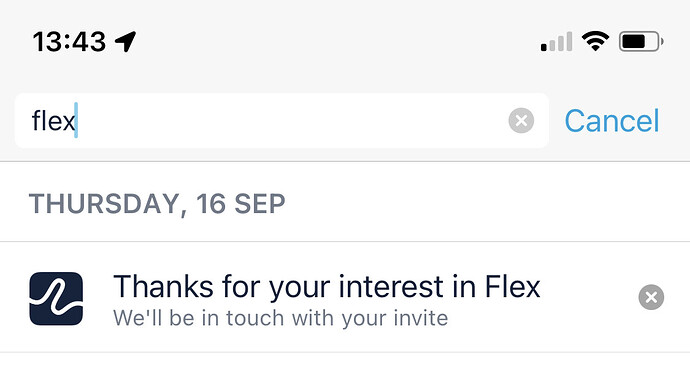Tap Cancel to exit search
690x369 pixels.
(x=612, y=121)
